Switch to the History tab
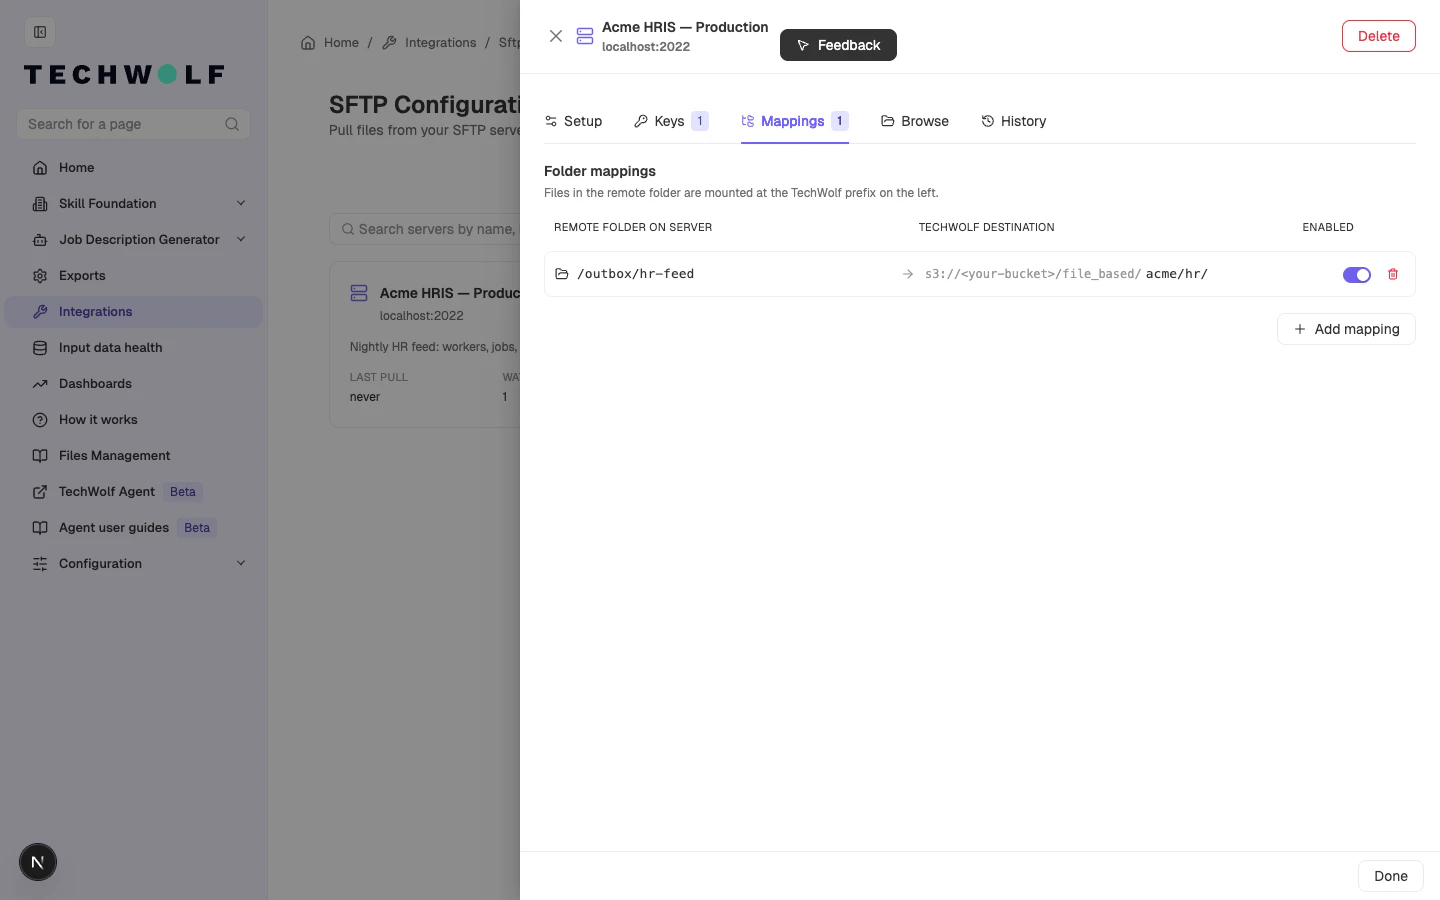 pyautogui.click(x=1014, y=121)
